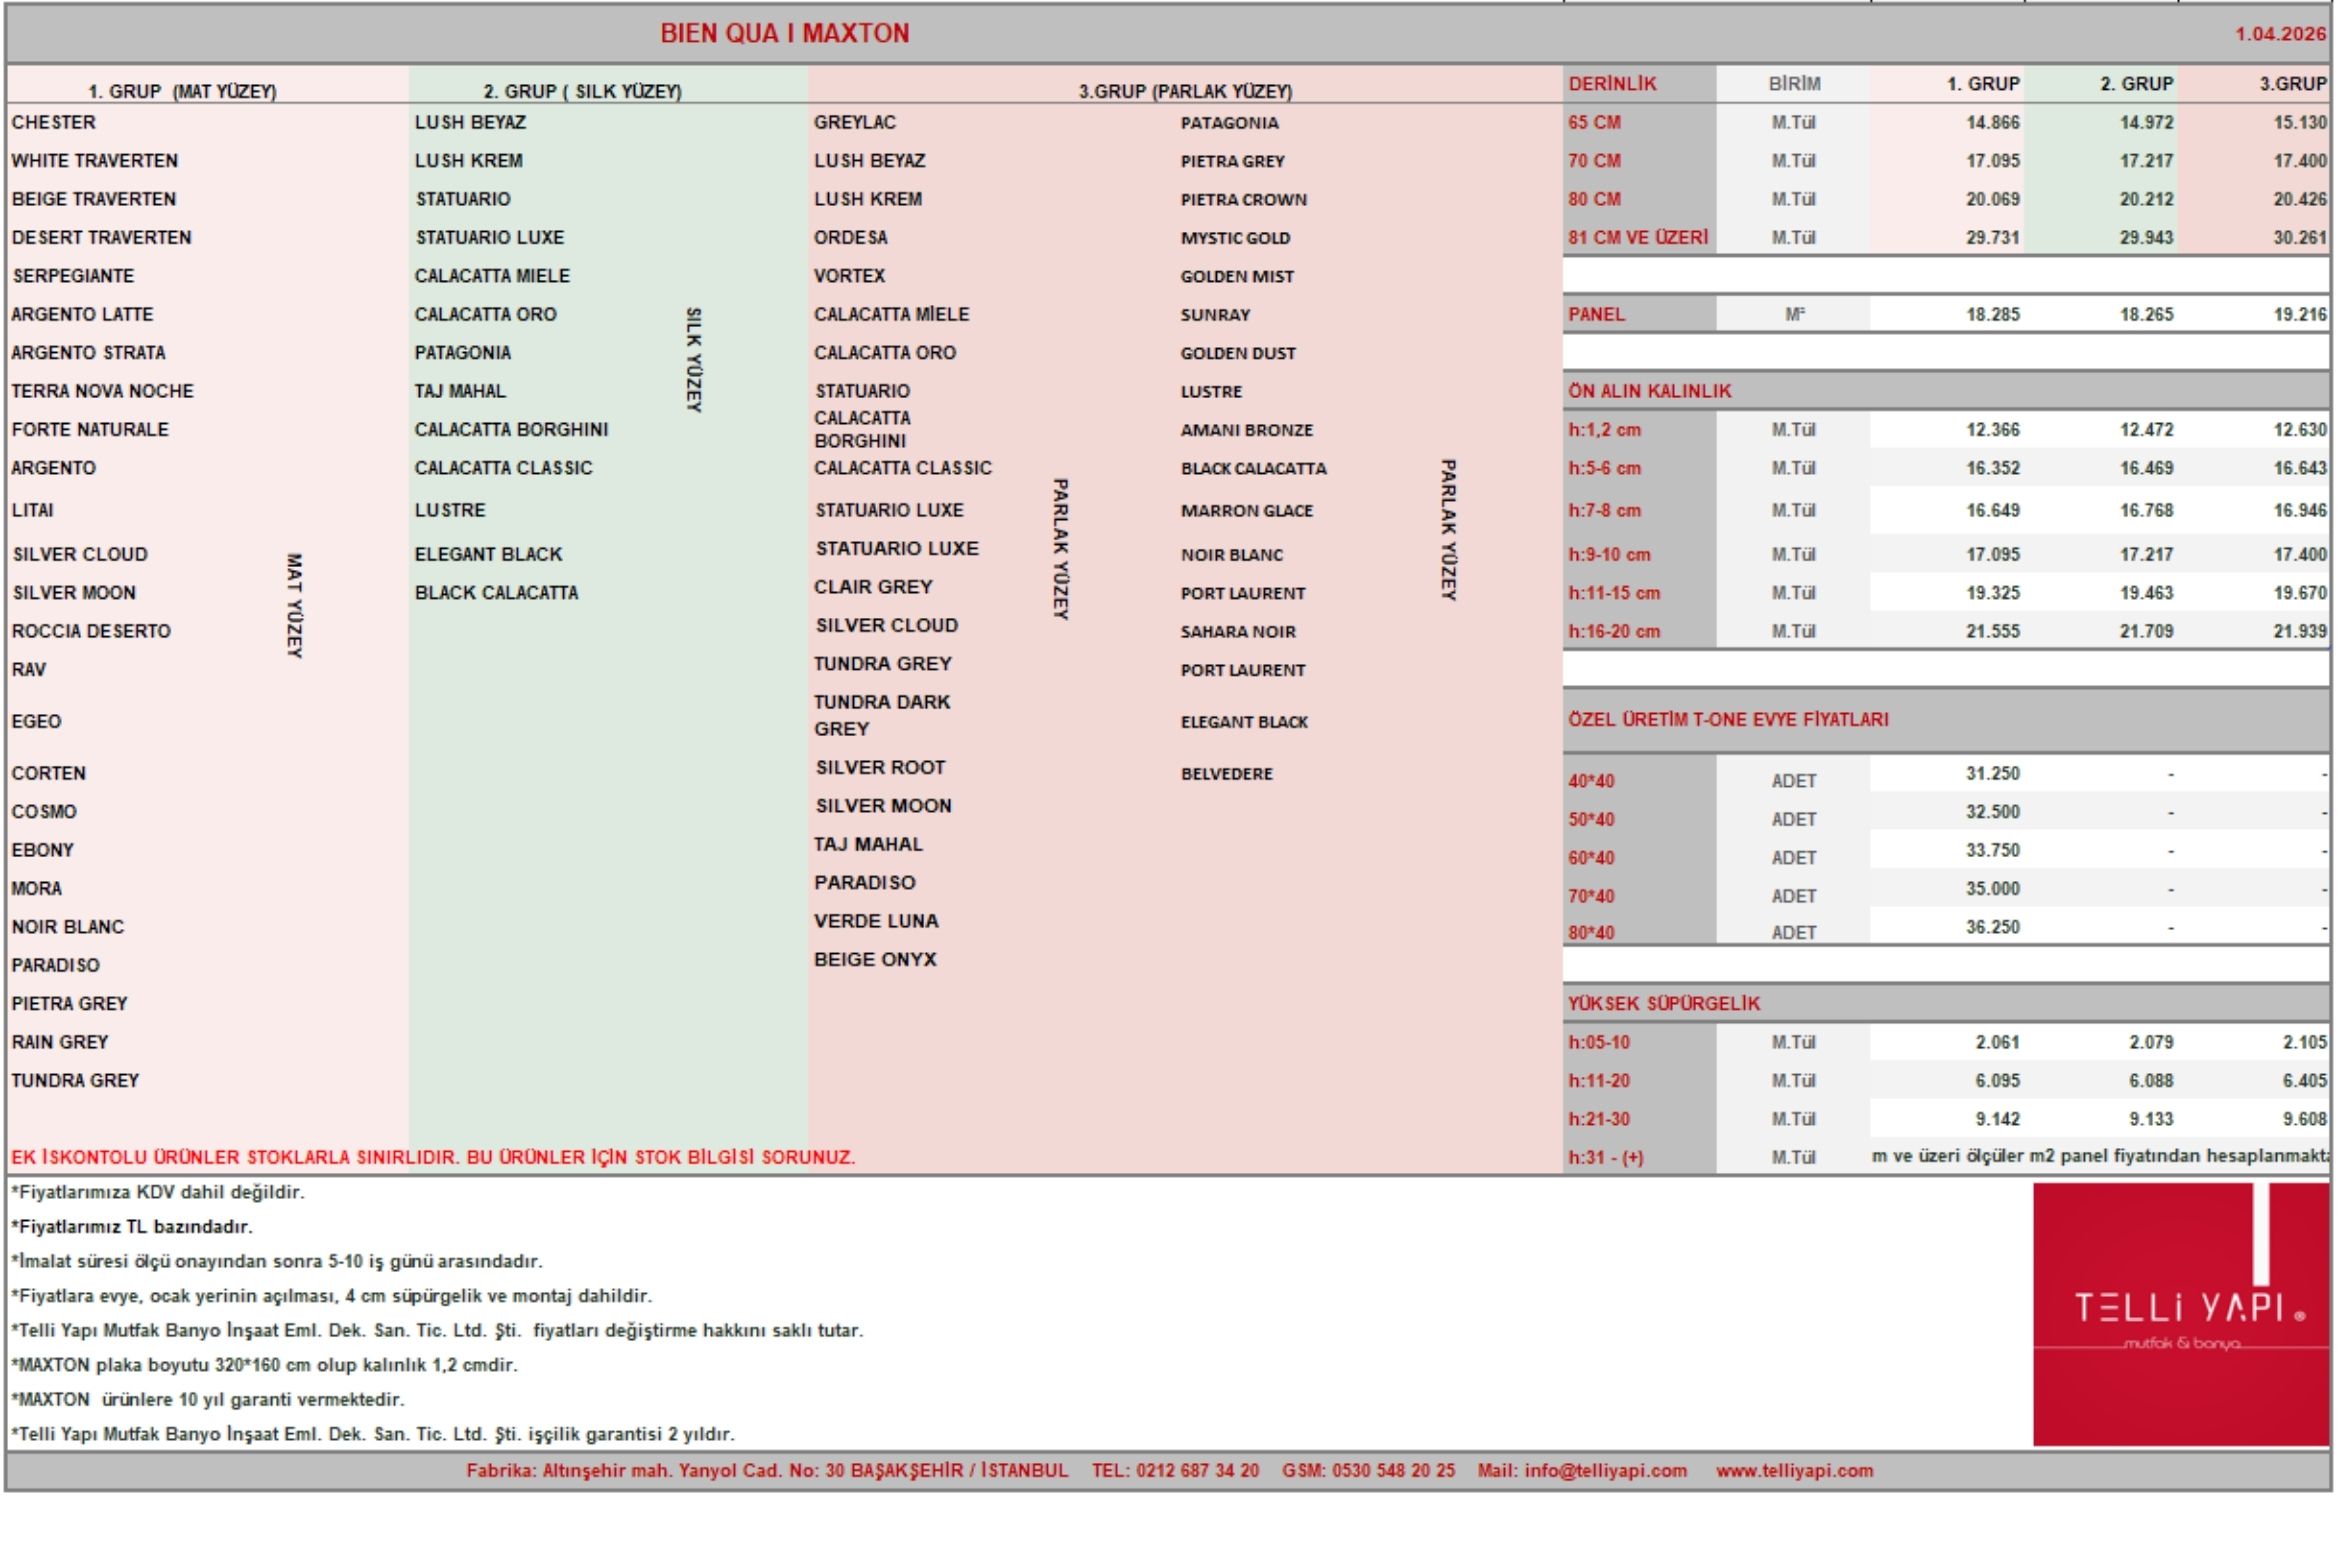Click the SUNRAY product name
2339x1550 pixels.
pos(1215,315)
